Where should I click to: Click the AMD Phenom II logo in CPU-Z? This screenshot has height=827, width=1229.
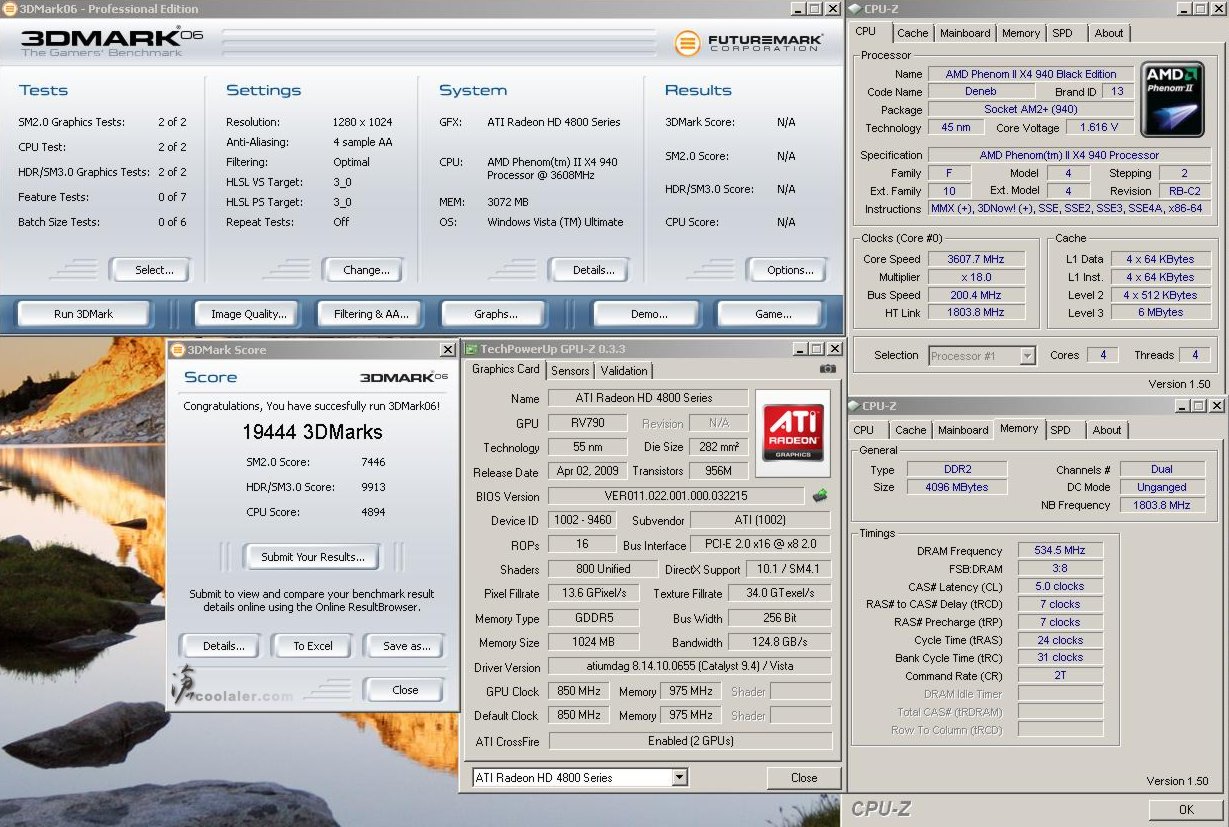click(1172, 99)
